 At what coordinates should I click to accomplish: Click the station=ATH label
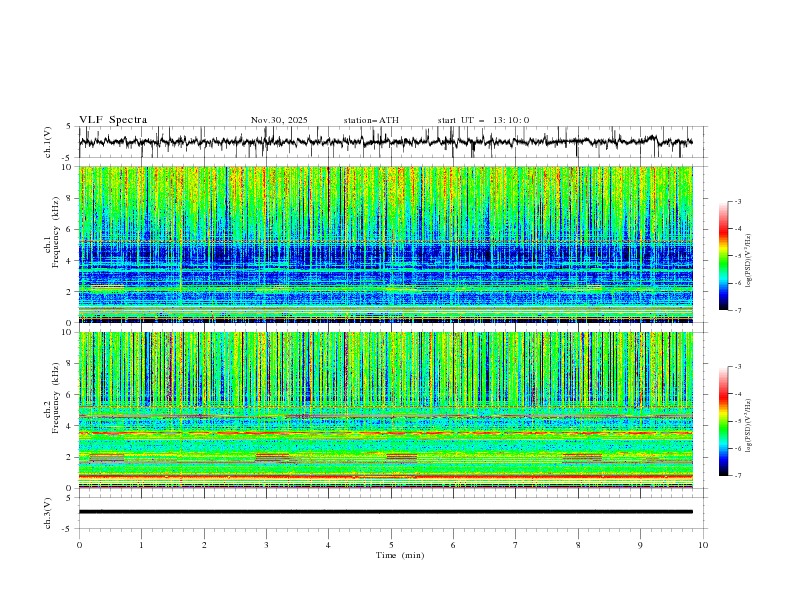[370, 120]
